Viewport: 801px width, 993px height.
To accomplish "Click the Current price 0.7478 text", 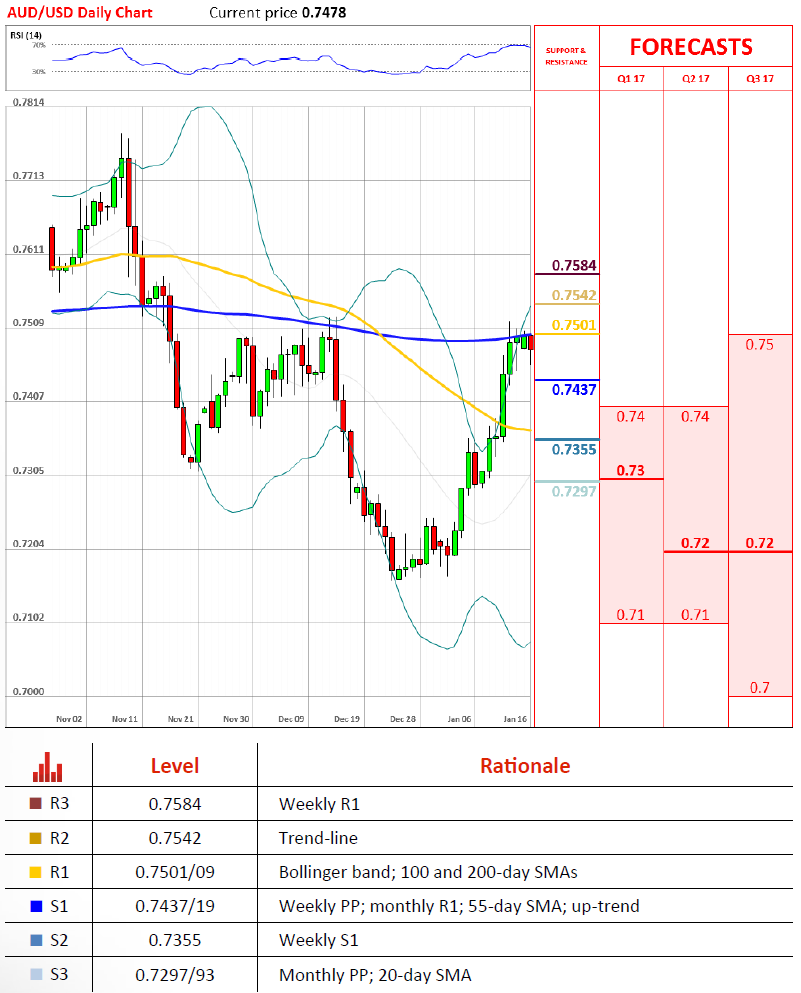I will [x=277, y=12].
